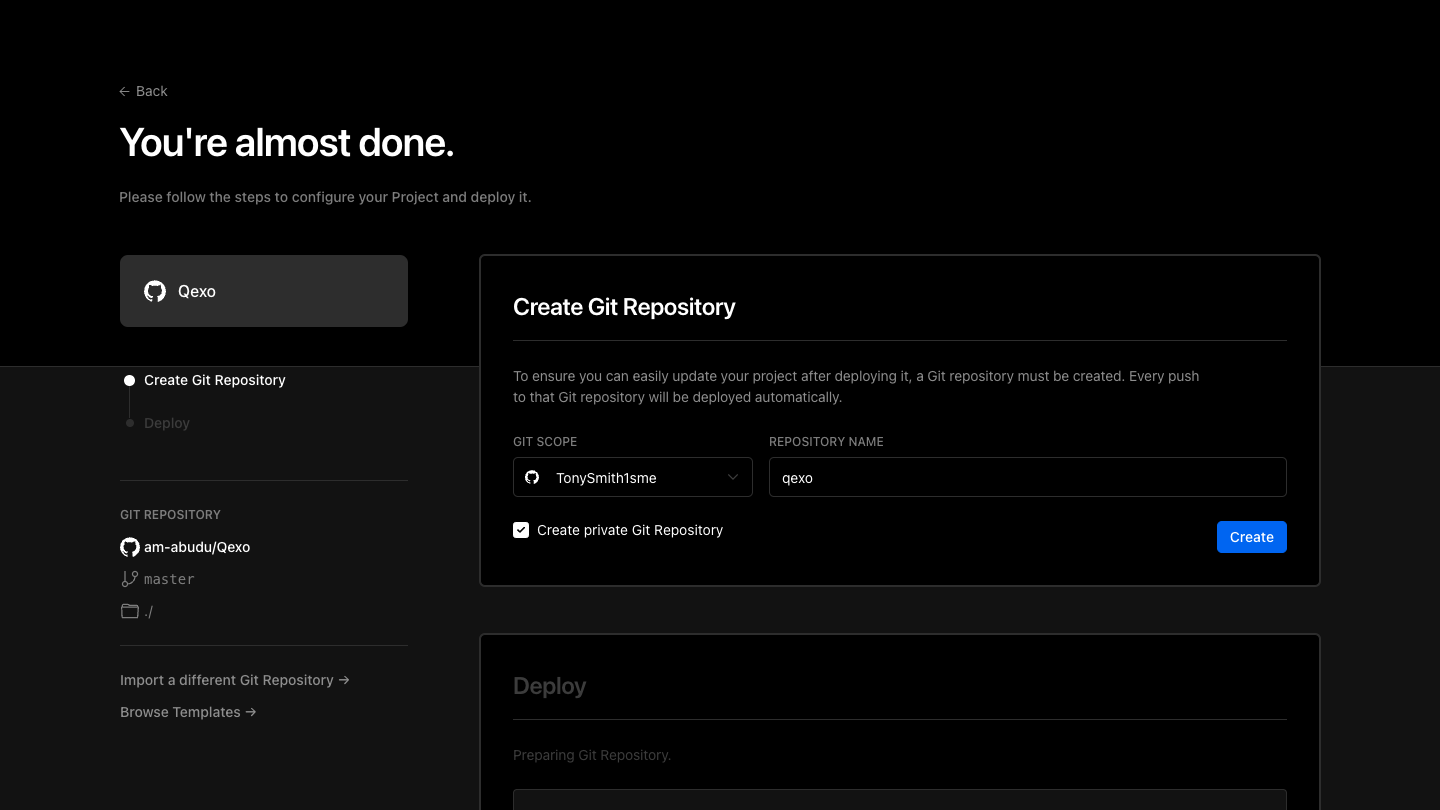The image size is (1440, 810).
Task: Uncheck Create private Git Repository checkbox
Action: 521,530
